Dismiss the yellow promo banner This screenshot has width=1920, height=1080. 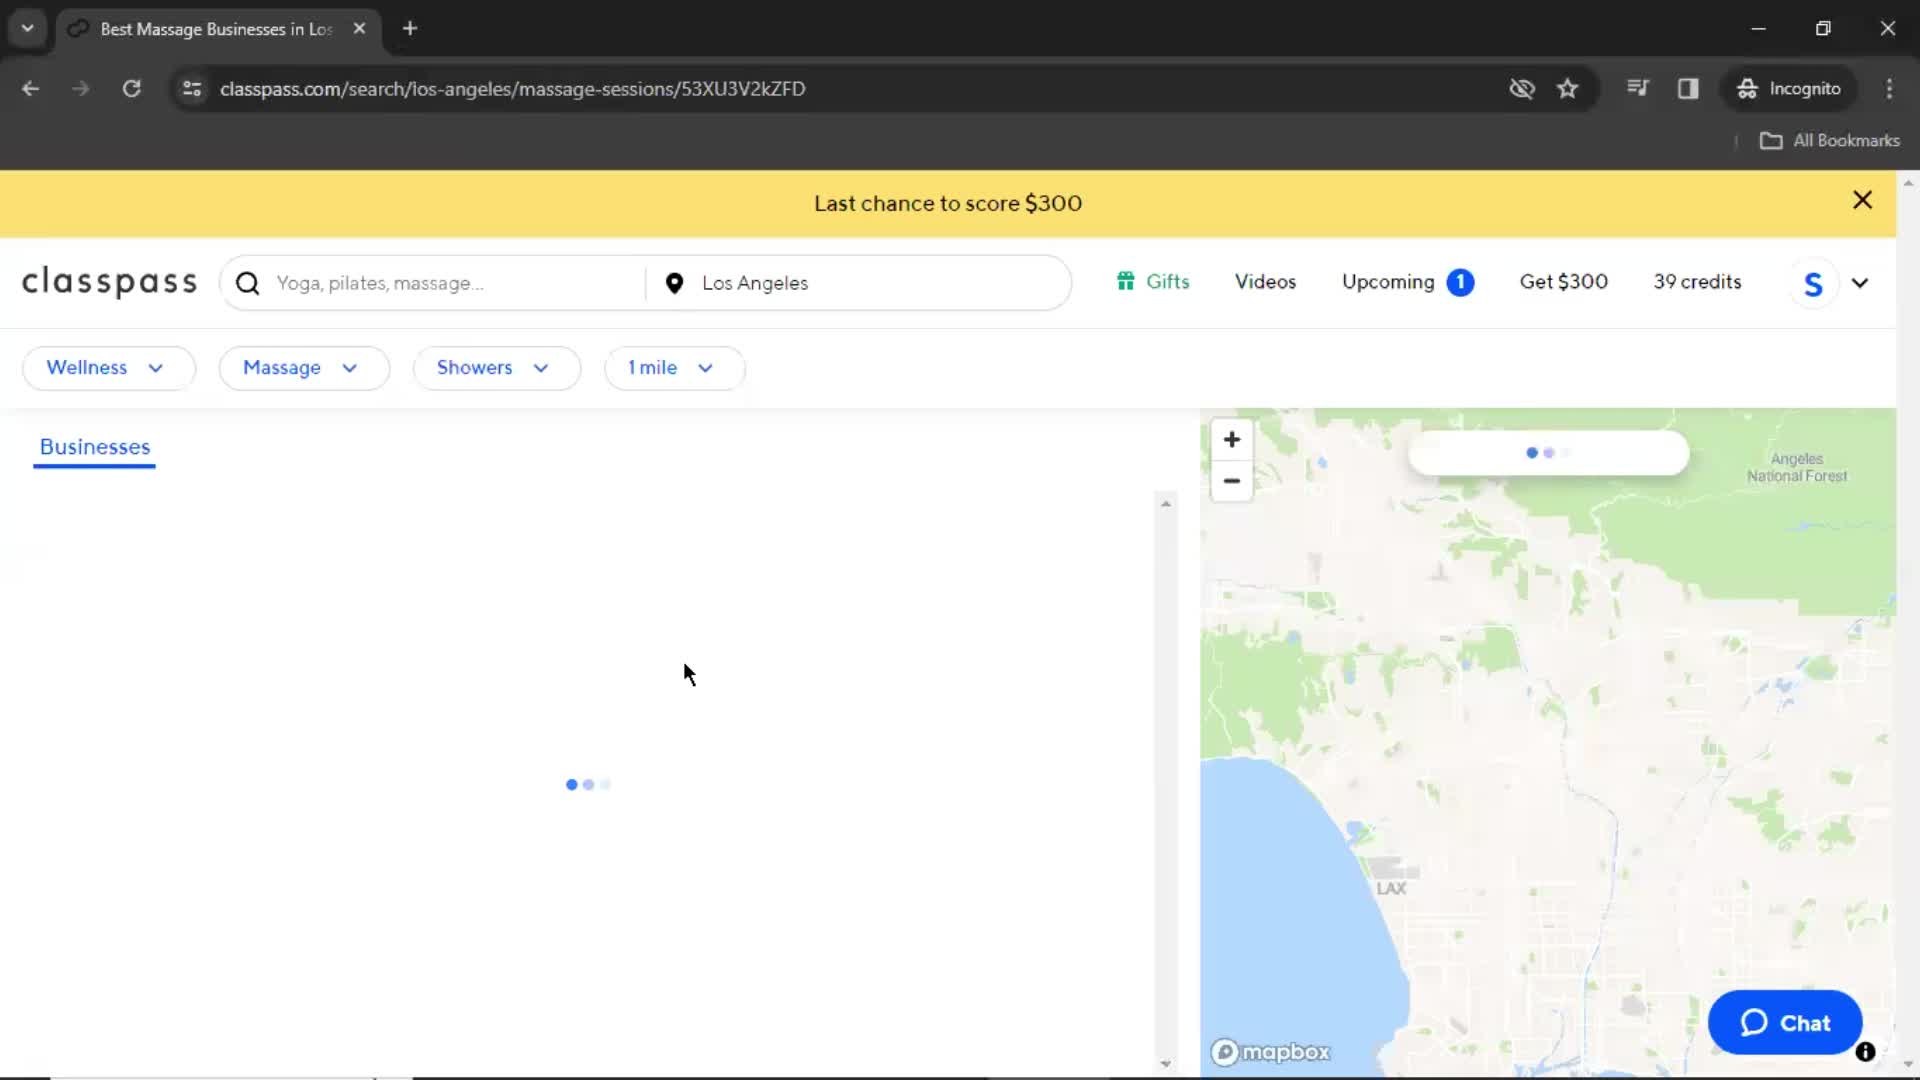click(x=1862, y=200)
